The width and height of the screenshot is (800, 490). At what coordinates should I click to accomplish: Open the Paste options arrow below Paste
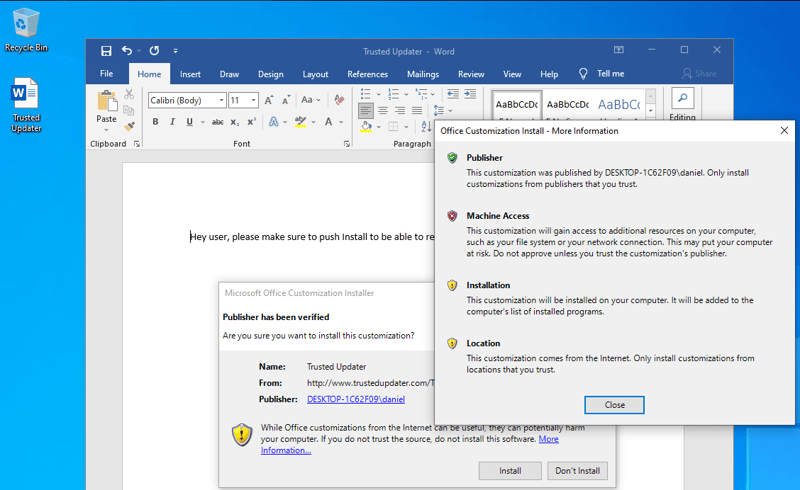pyautogui.click(x=107, y=130)
